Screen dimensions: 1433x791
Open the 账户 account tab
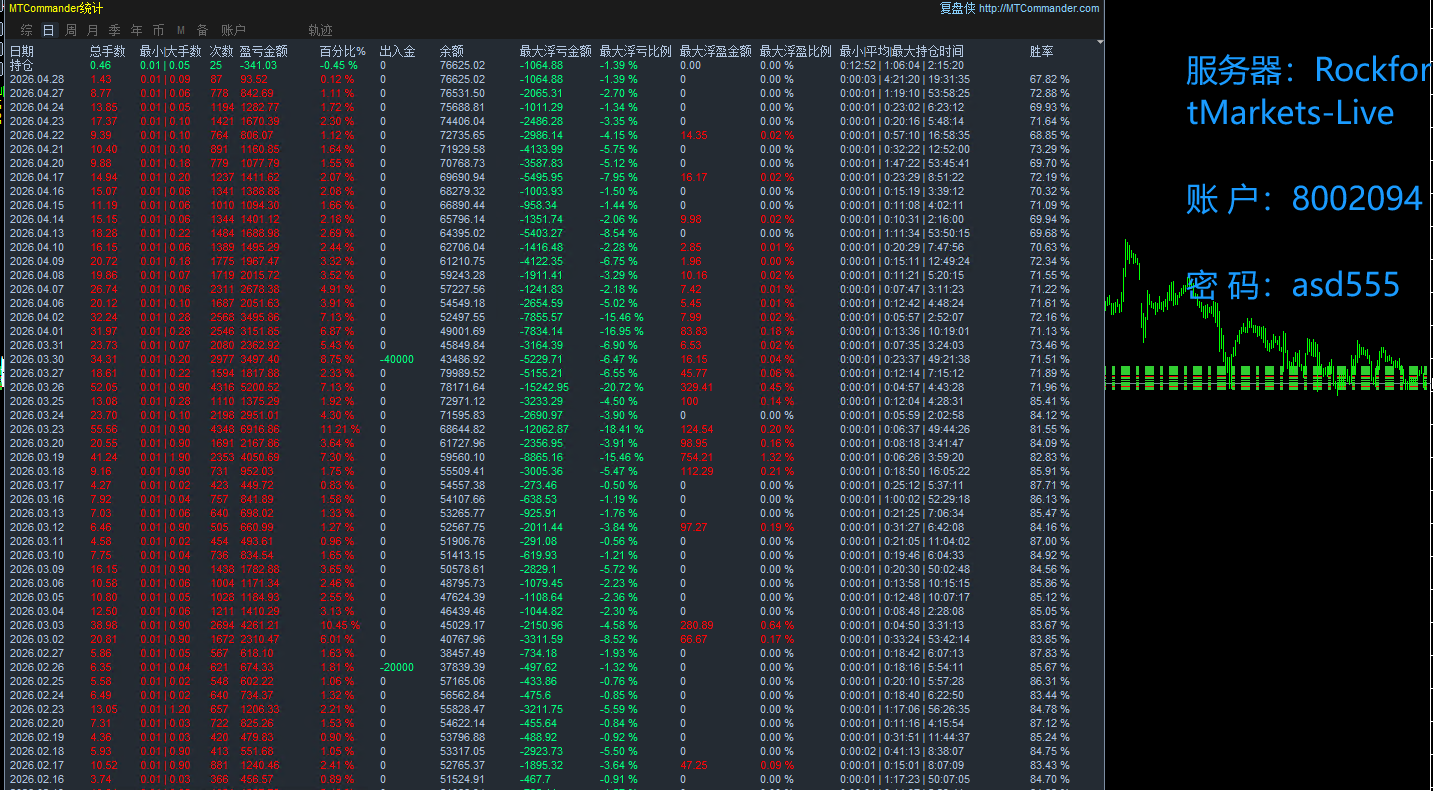pos(233,31)
